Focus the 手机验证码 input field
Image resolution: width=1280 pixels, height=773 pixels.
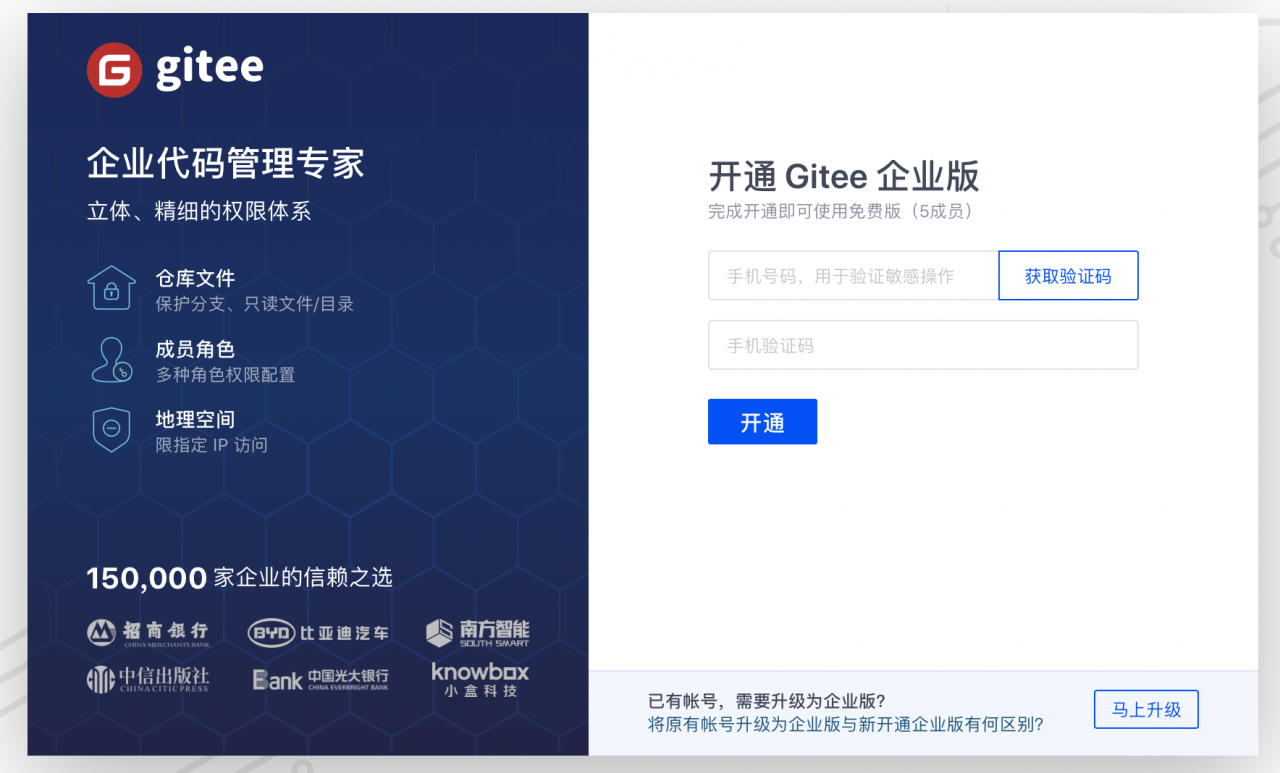pos(923,345)
